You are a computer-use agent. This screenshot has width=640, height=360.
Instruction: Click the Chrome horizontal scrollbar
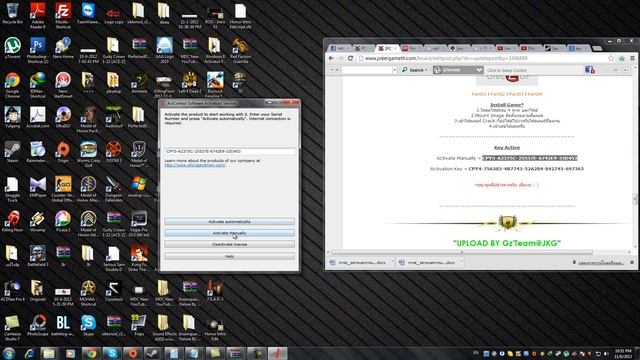coord(461,252)
